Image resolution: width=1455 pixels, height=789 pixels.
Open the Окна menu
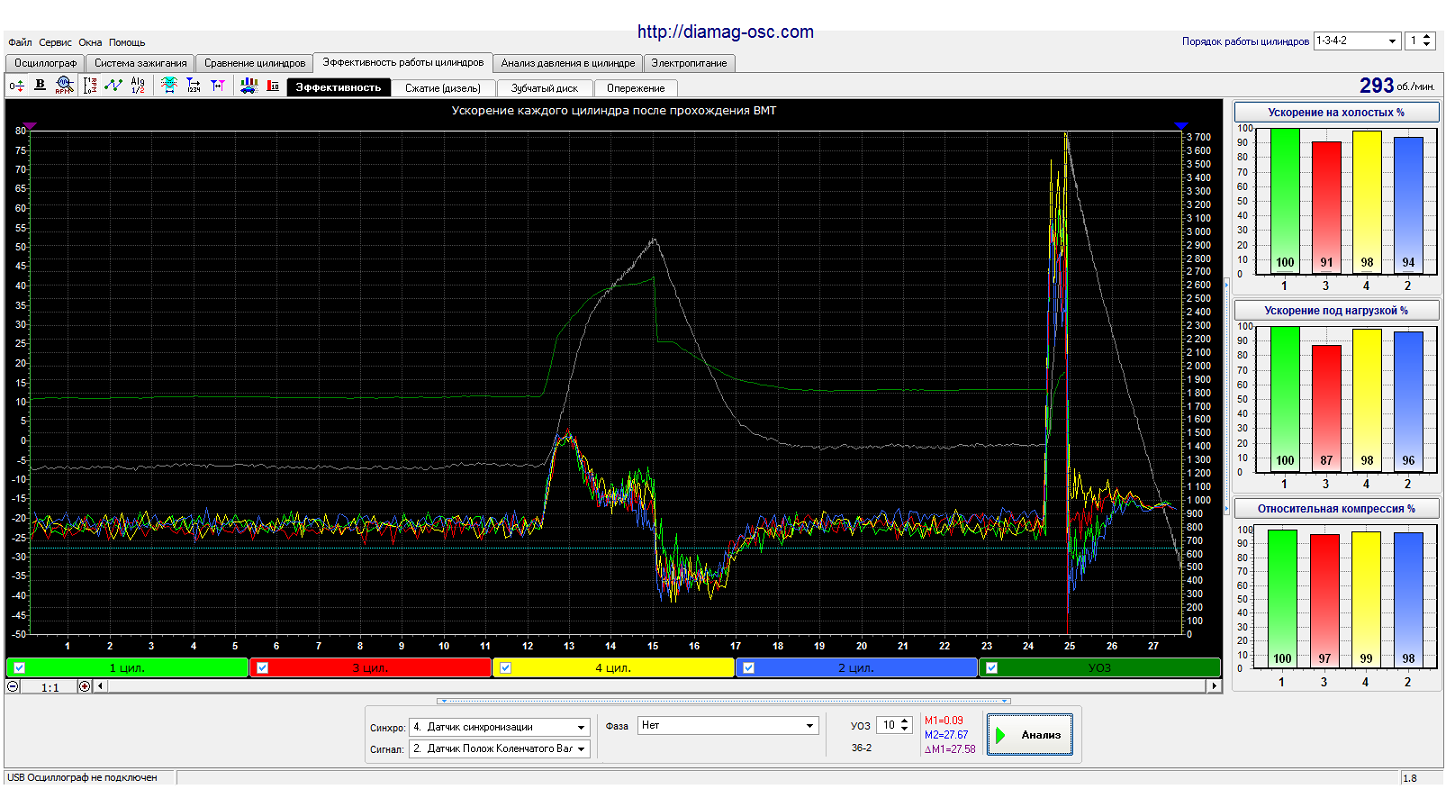(x=90, y=43)
